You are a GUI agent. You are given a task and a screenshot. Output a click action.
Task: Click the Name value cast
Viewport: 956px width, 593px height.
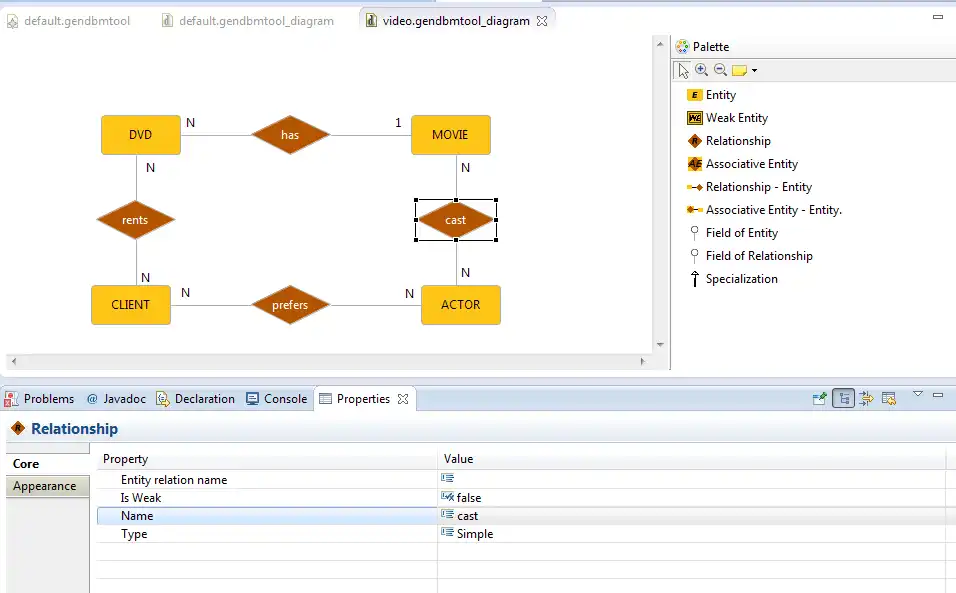coord(467,516)
